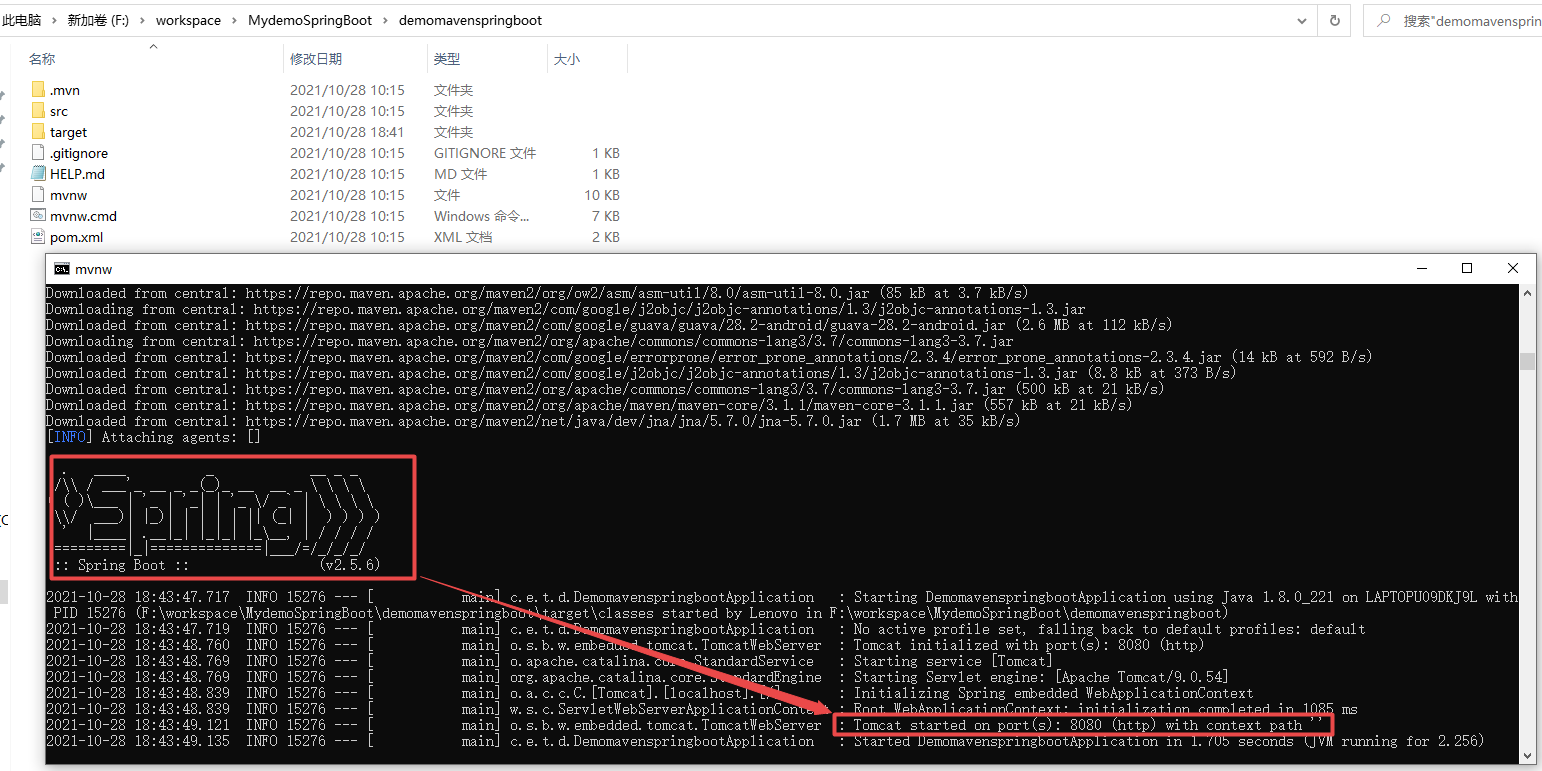Sort files by the 类型 column header
Viewport: 1542px width, 771px height.
447,59
